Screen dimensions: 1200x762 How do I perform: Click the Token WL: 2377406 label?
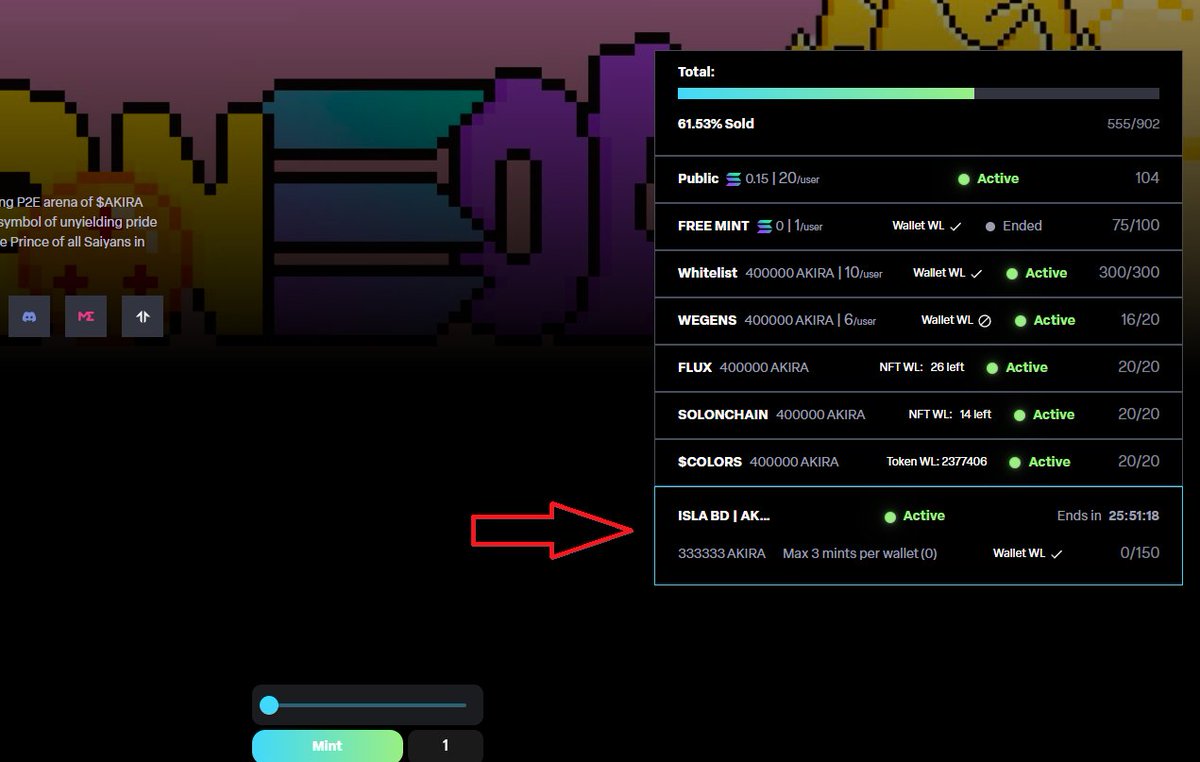[x=937, y=462]
